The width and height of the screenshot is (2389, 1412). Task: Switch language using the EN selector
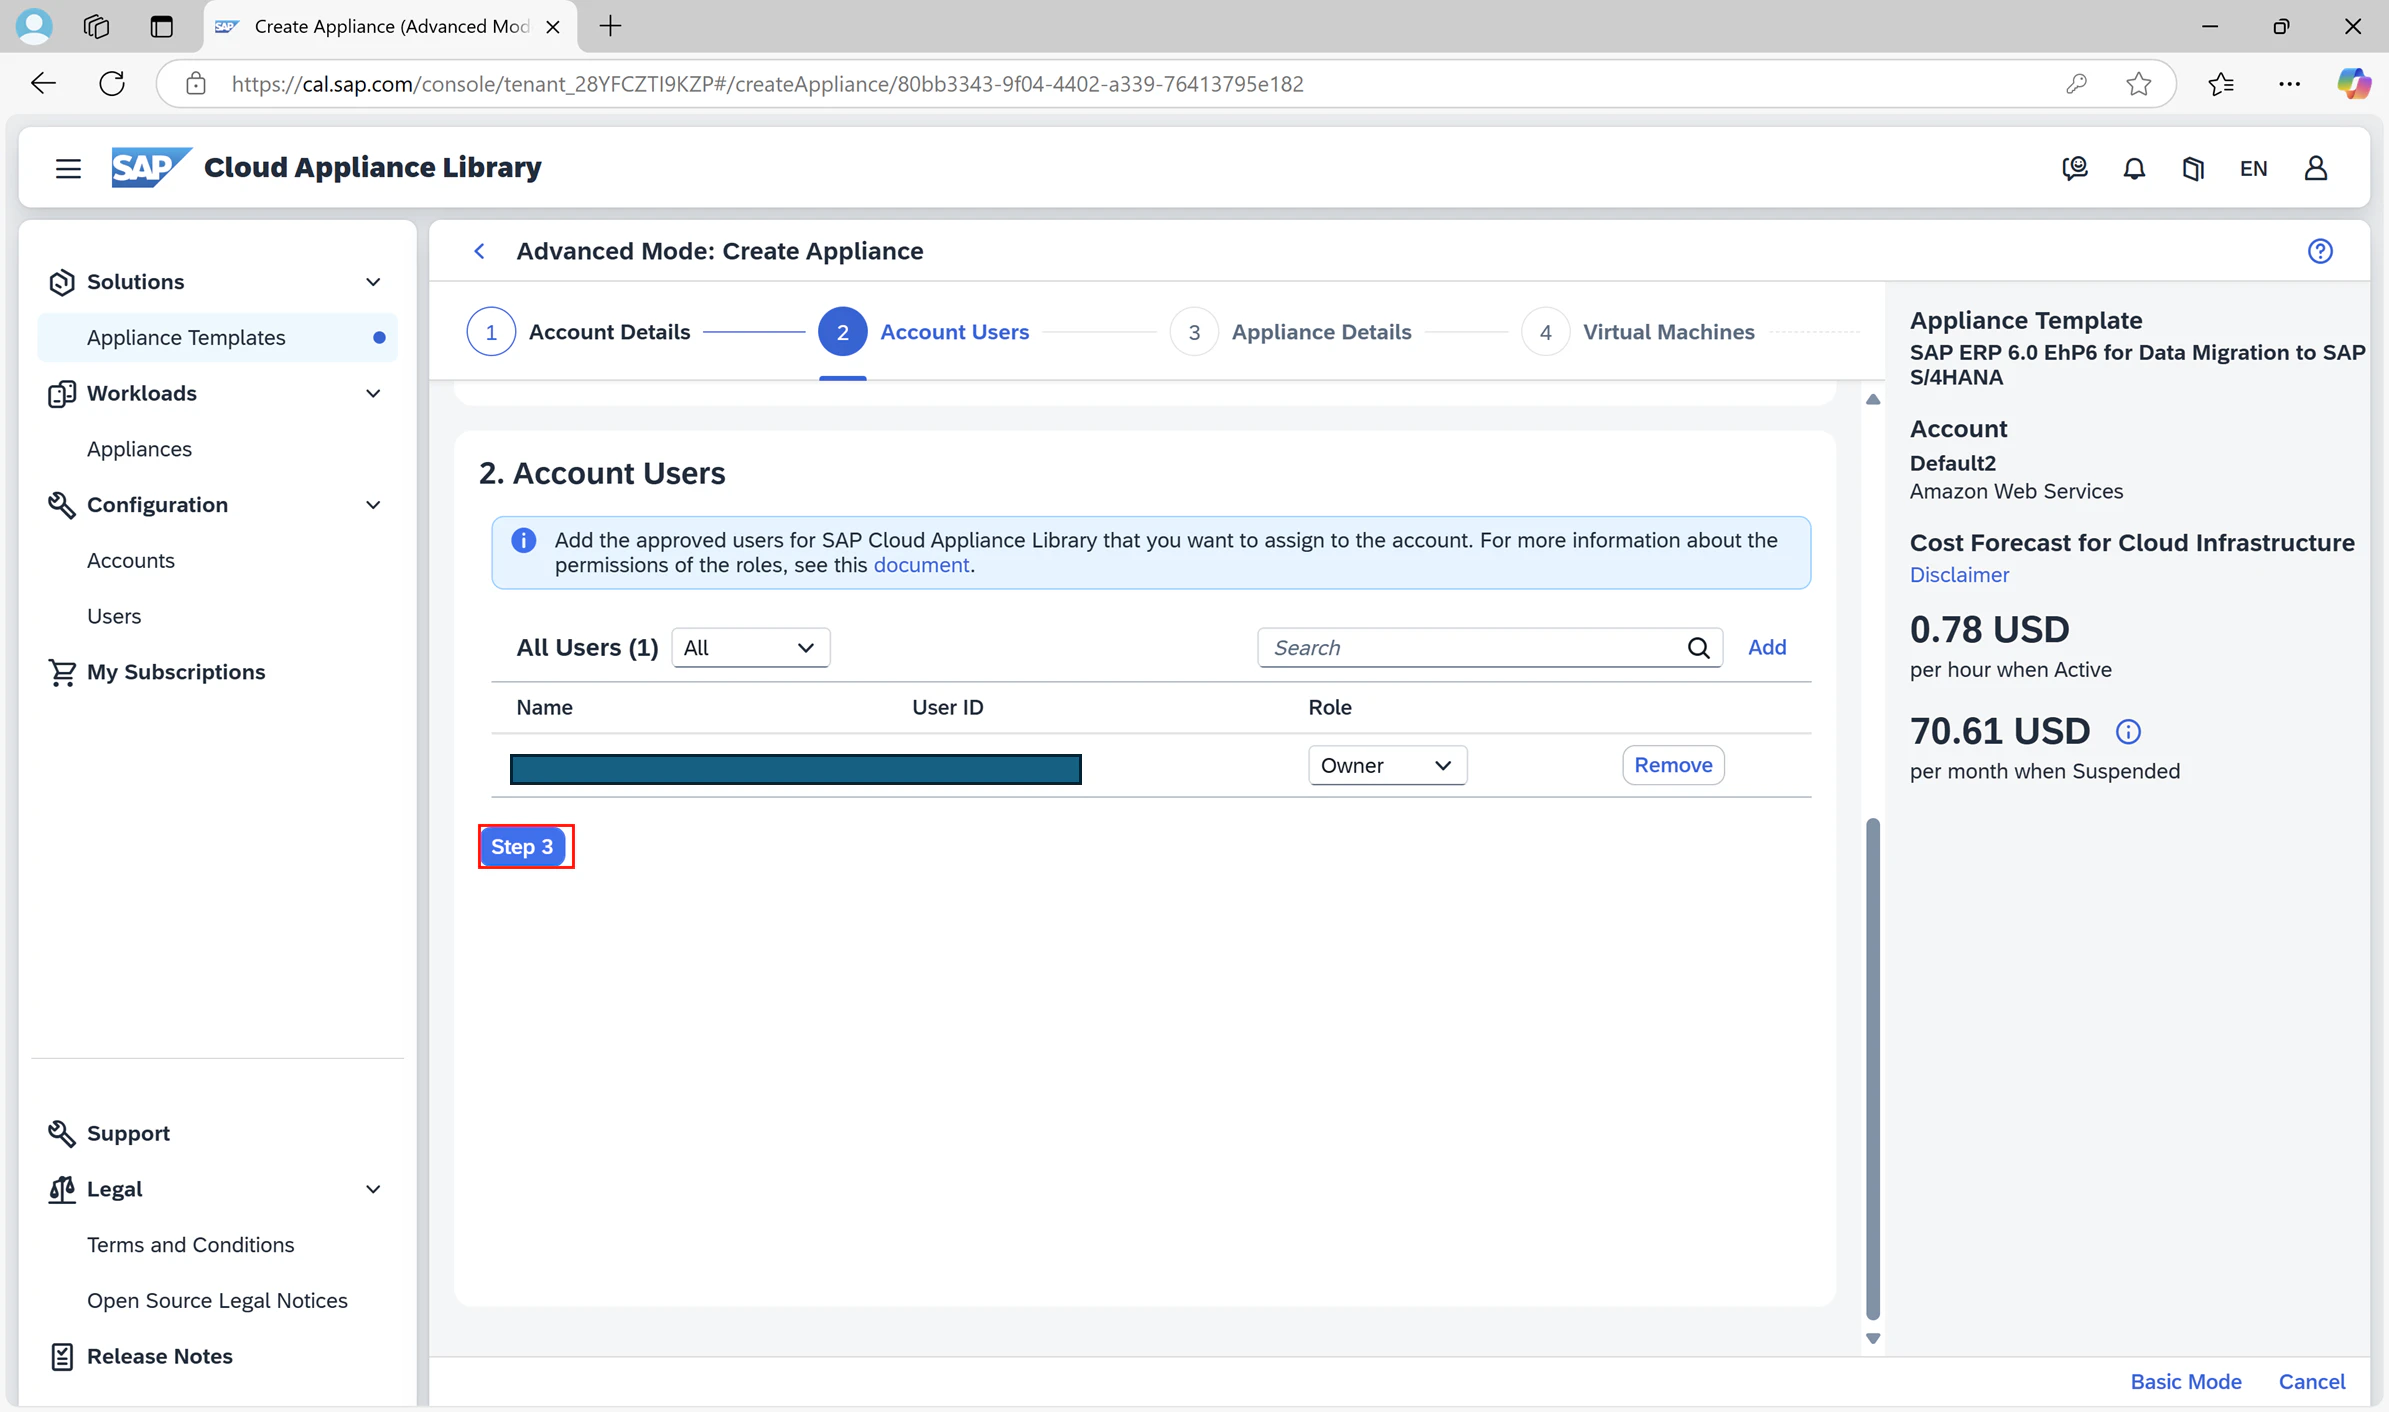click(2253, 168)
